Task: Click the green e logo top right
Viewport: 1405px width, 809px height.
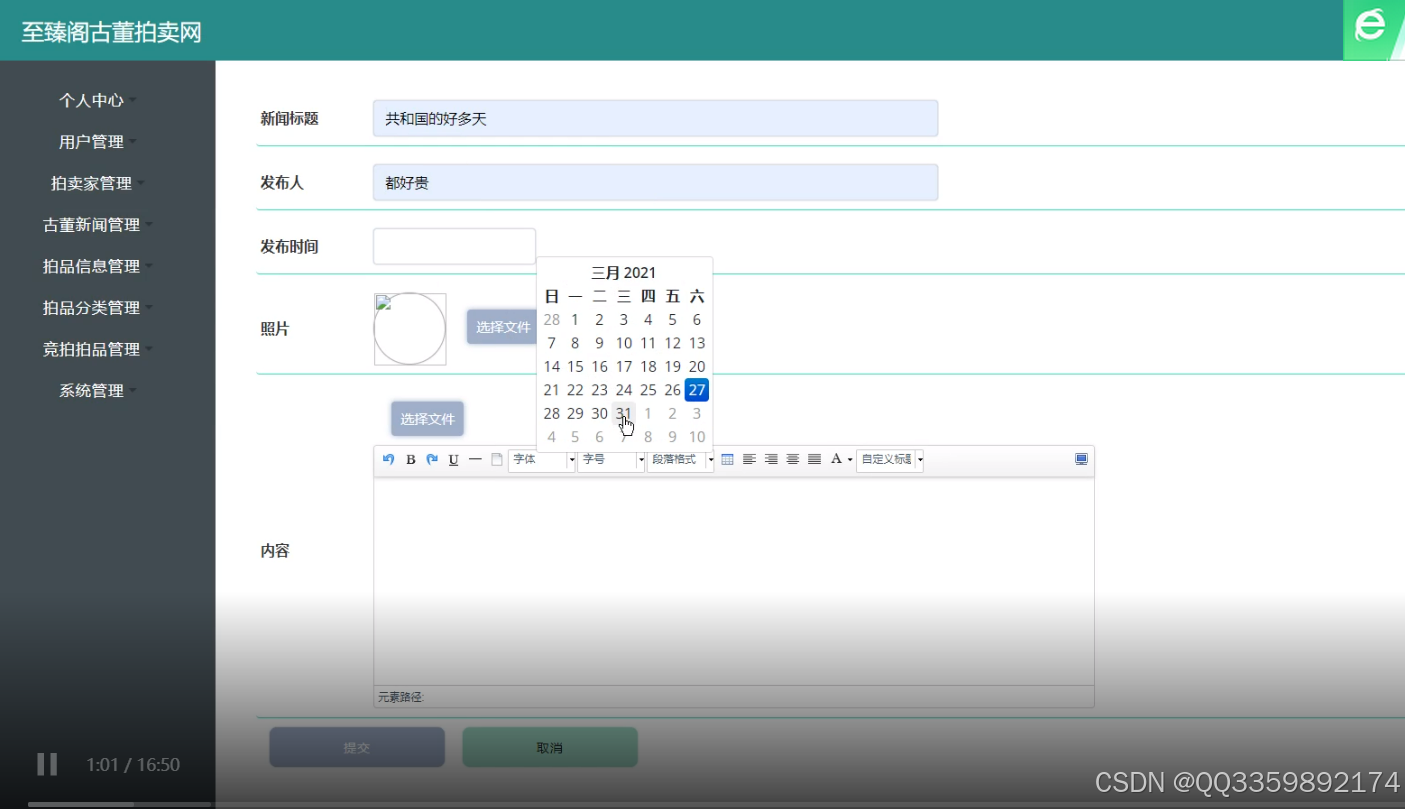Action: (x=1370, y=28)
